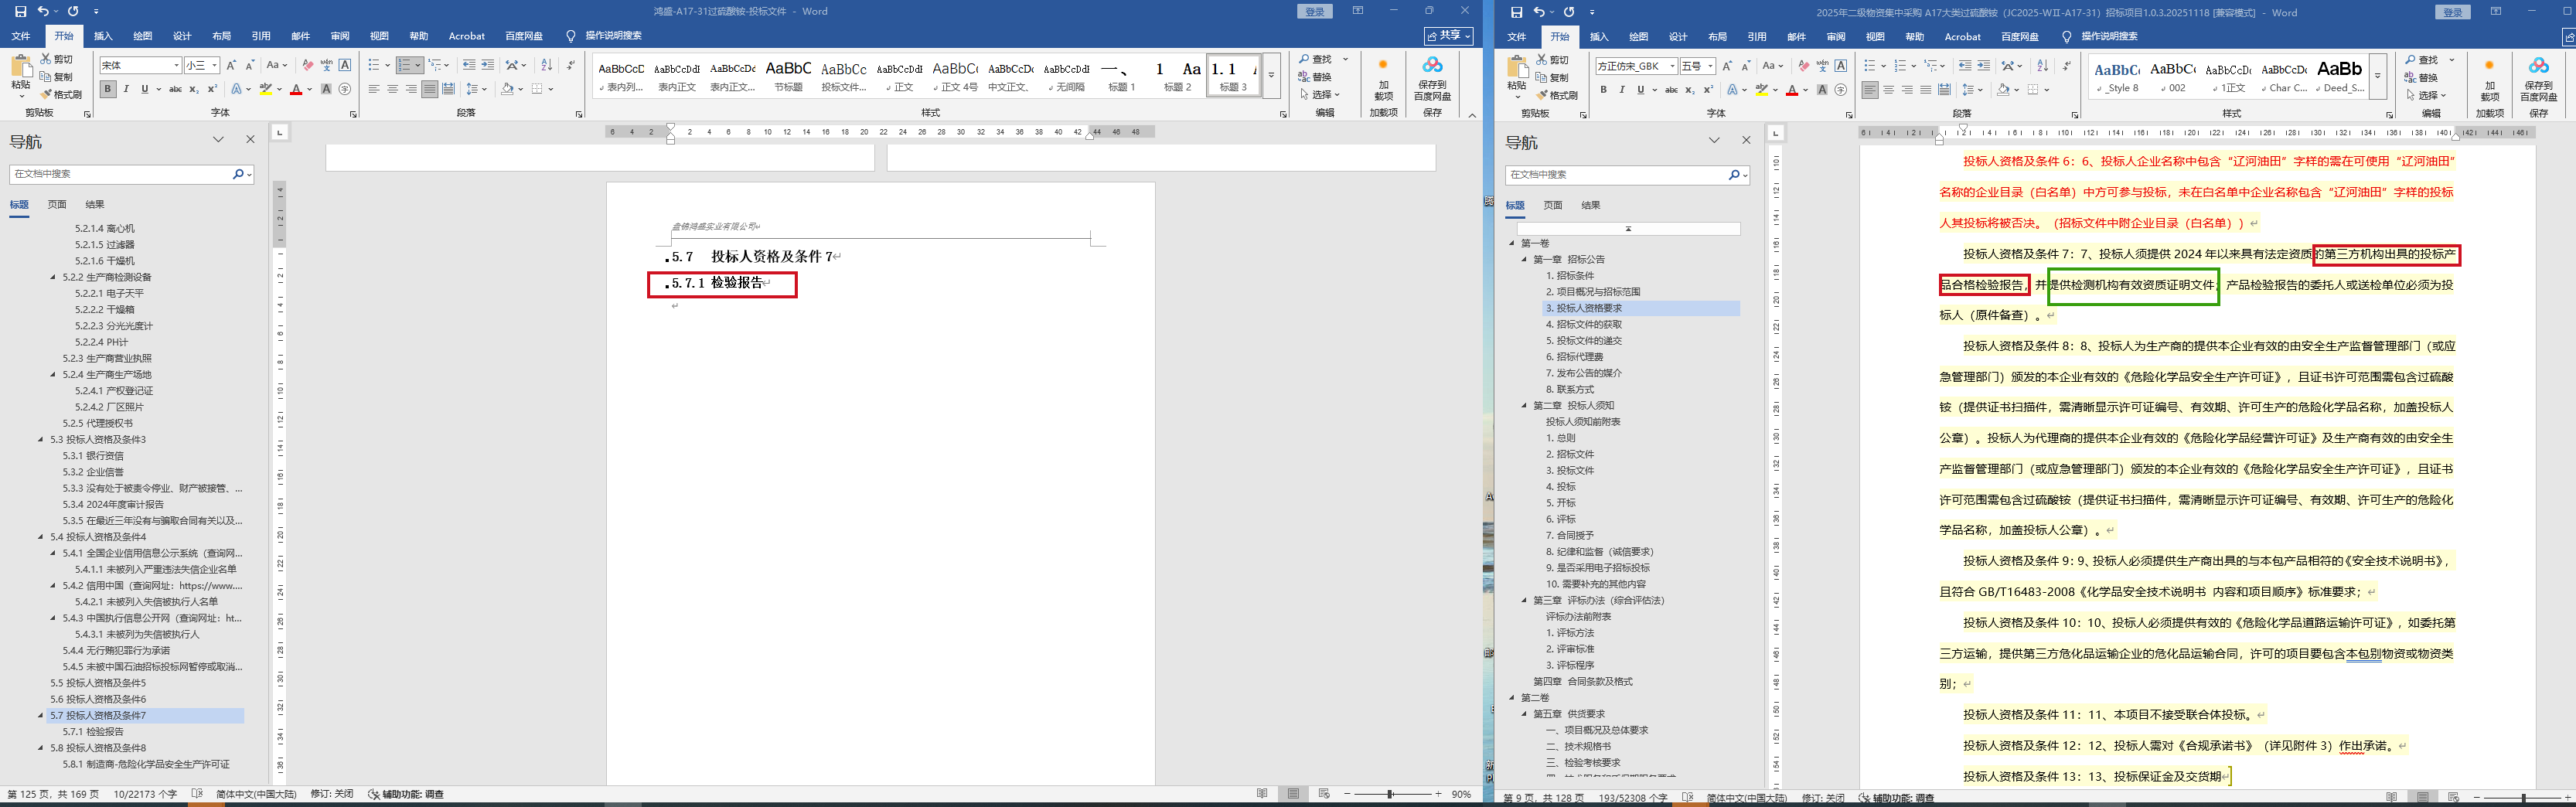Toggle Bold in the left window's font group
This screenshot has width=2576, height=807.
pyautogui.click(x=107, y=89)
